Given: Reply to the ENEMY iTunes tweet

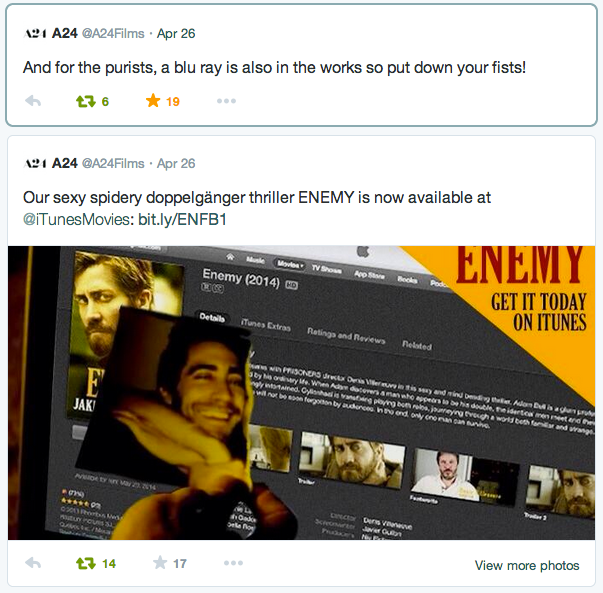Looking at the screenshot, I should pos(33,563).
